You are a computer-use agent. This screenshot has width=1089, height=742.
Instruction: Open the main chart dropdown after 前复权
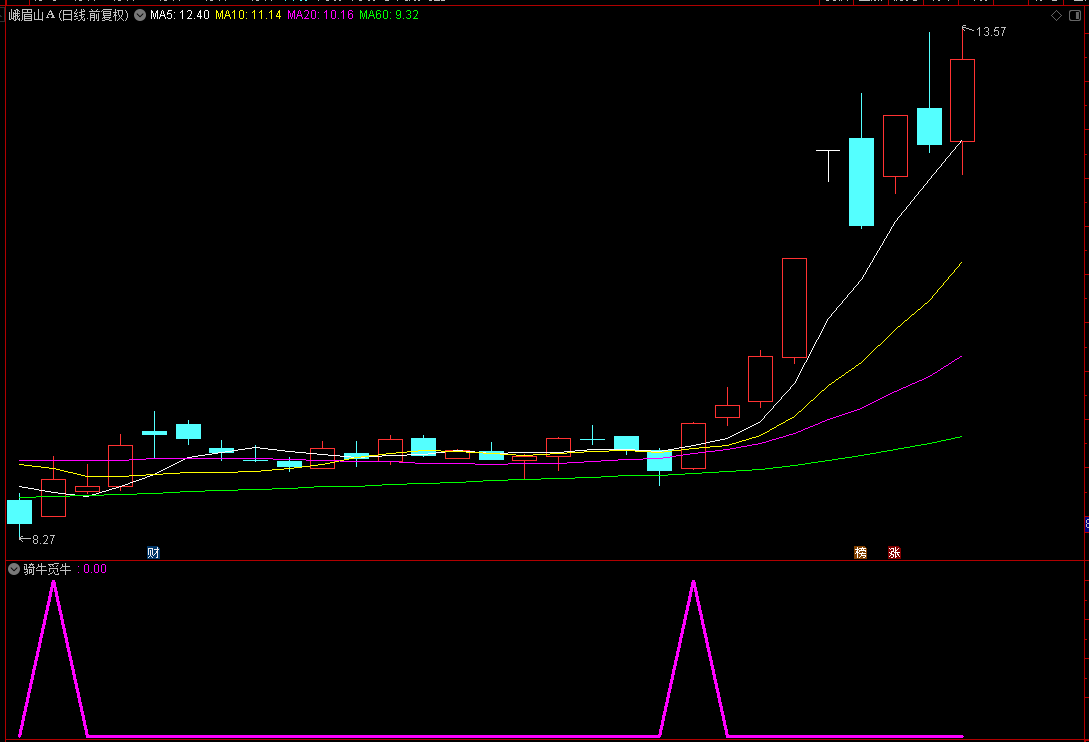tap(140, 15)
